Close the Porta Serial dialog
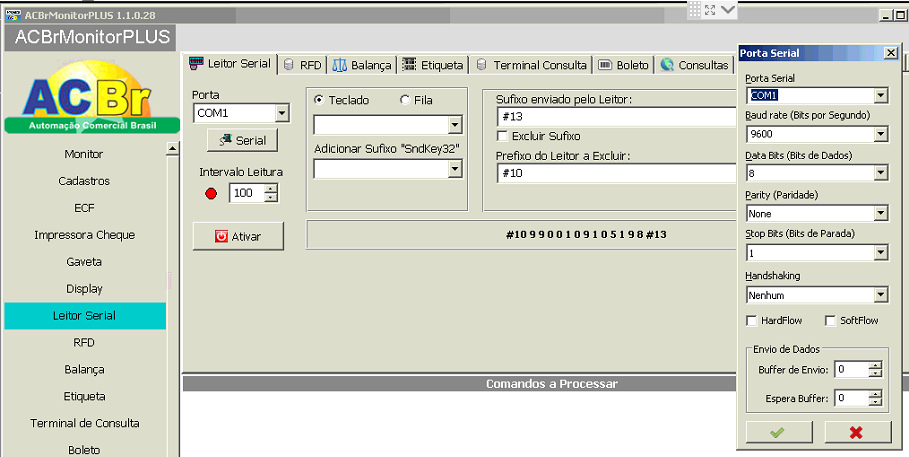Image resolution: width=909 pixels, height=457 pixels. 891,53
